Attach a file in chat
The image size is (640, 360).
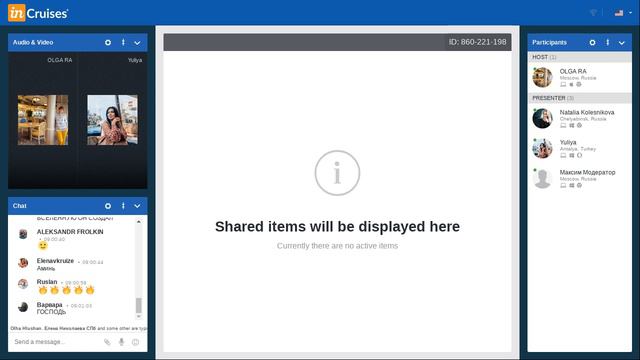pyautogui.click(x=107, y=342)
